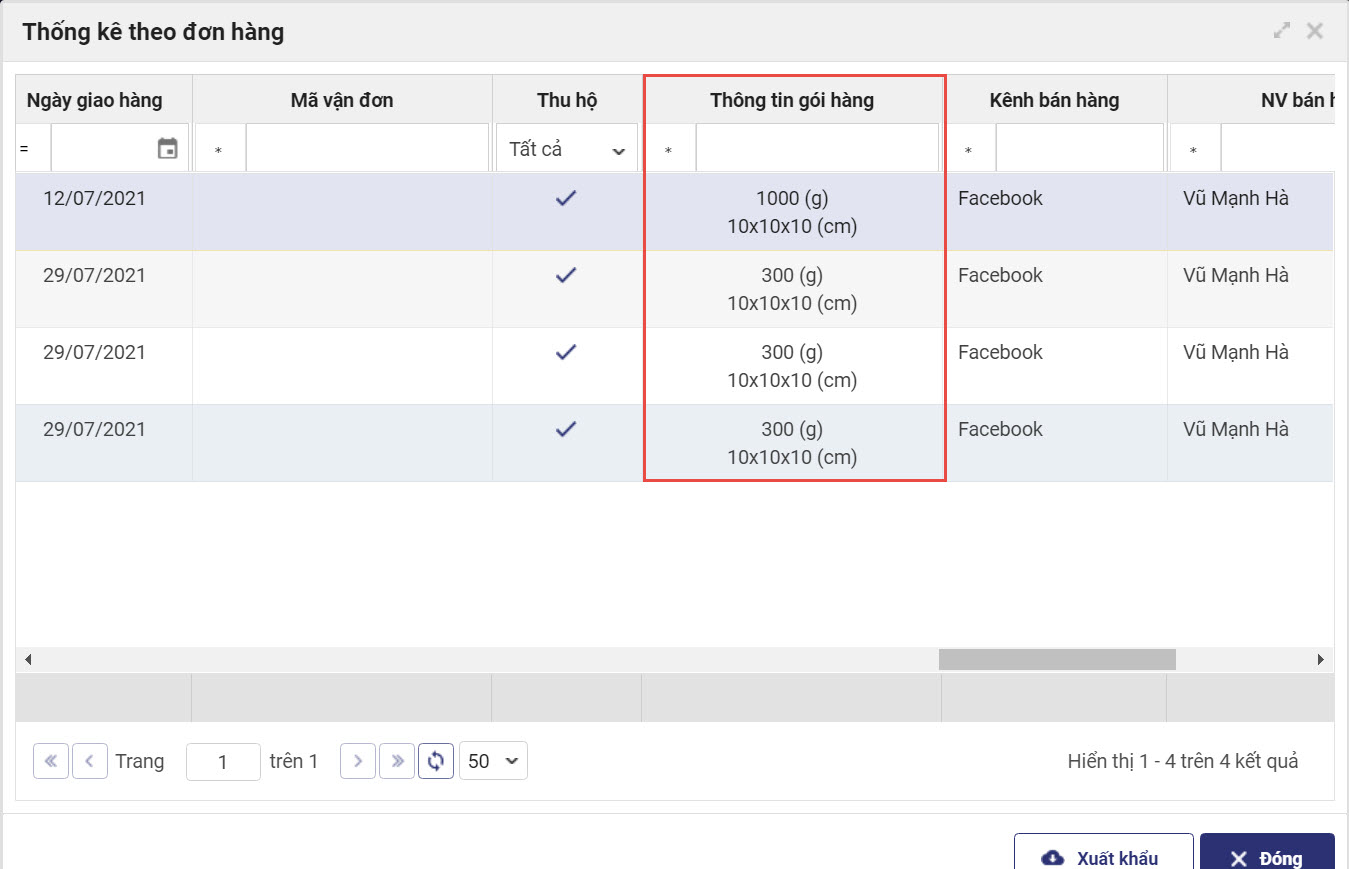Click the horizontal scrollbar thumb
The image size is (1349, 869).
coord(1056,659)
